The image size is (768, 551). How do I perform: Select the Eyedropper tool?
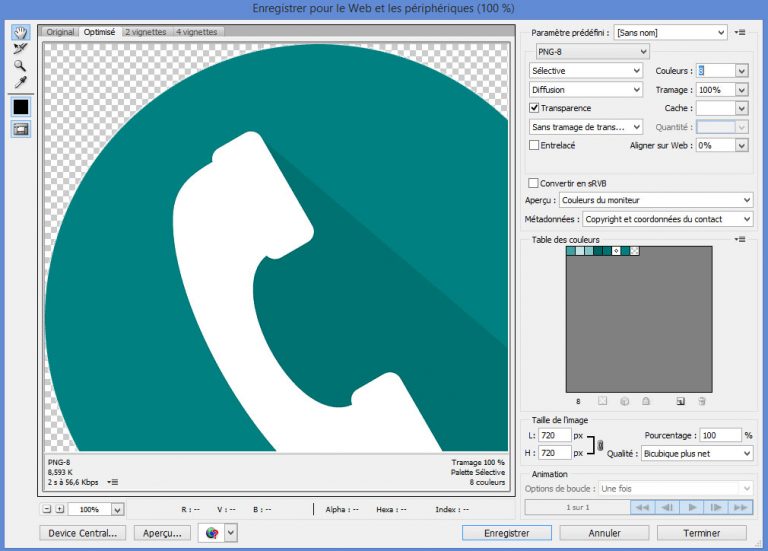click(x=20, y=82)
